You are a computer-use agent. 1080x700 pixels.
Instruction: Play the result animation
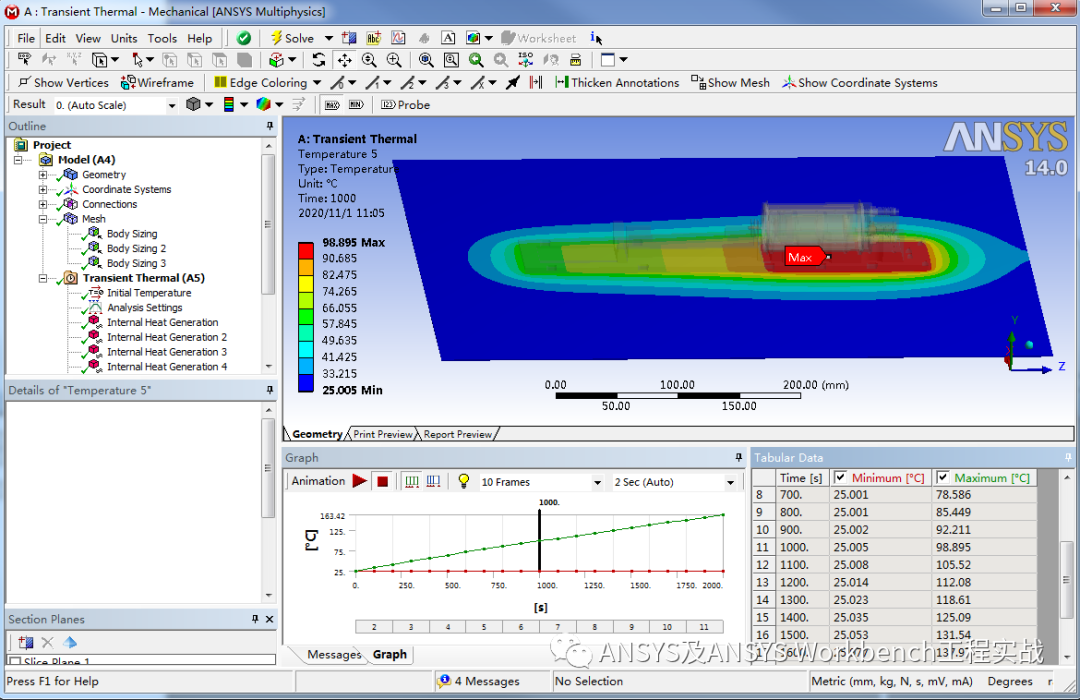click(360, 481)
